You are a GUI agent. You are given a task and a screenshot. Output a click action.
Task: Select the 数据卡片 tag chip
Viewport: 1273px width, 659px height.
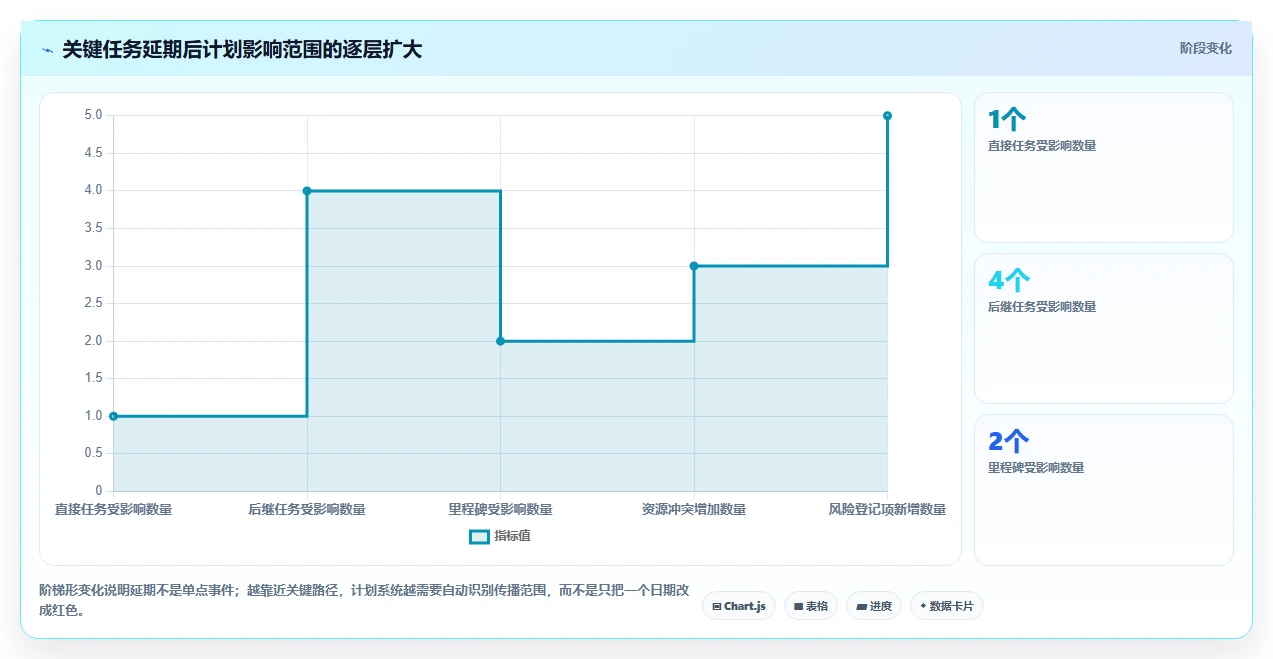point(947,606)
